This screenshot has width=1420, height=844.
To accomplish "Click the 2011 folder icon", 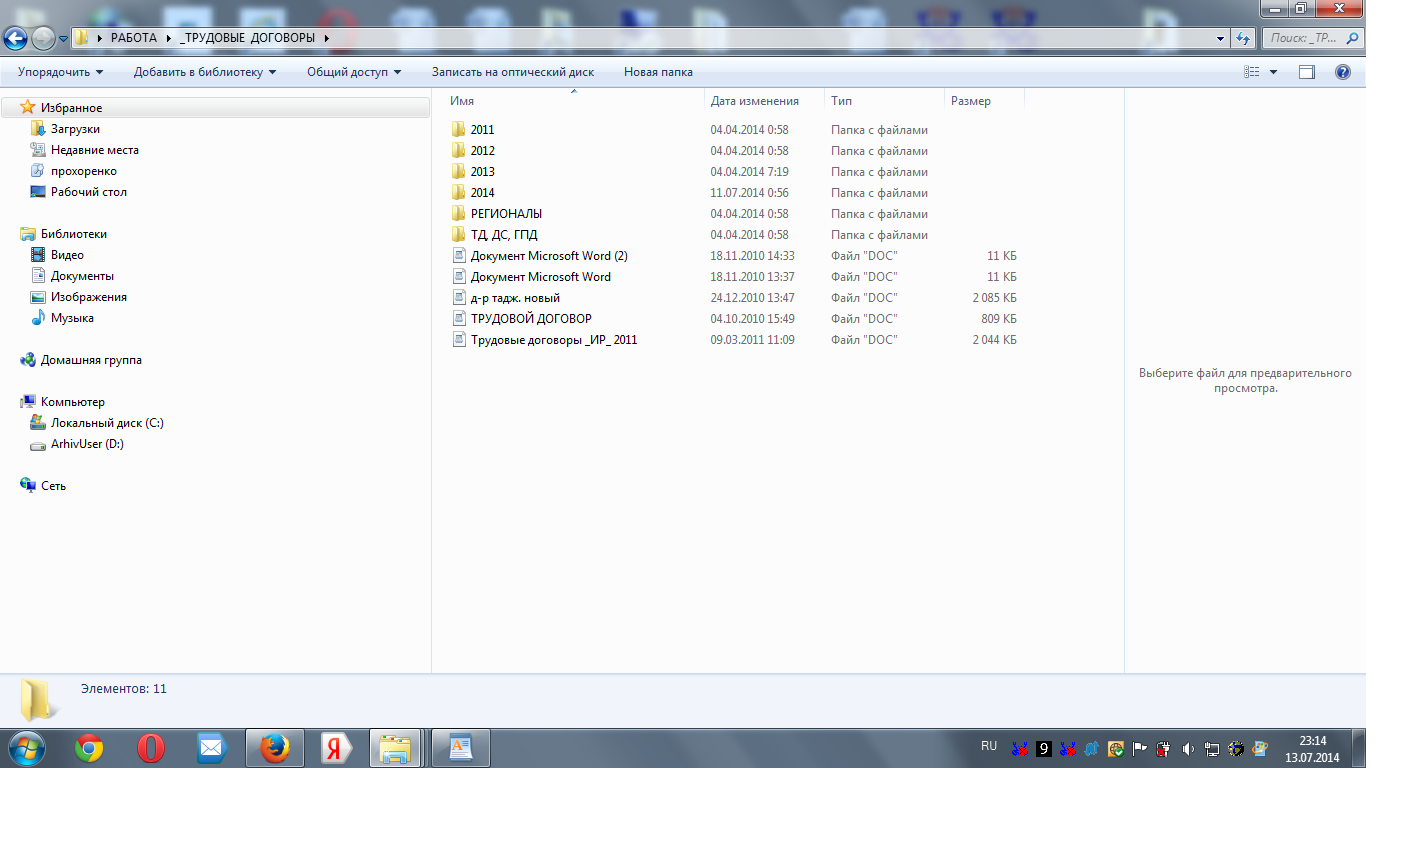I will (x=458, y=129).
